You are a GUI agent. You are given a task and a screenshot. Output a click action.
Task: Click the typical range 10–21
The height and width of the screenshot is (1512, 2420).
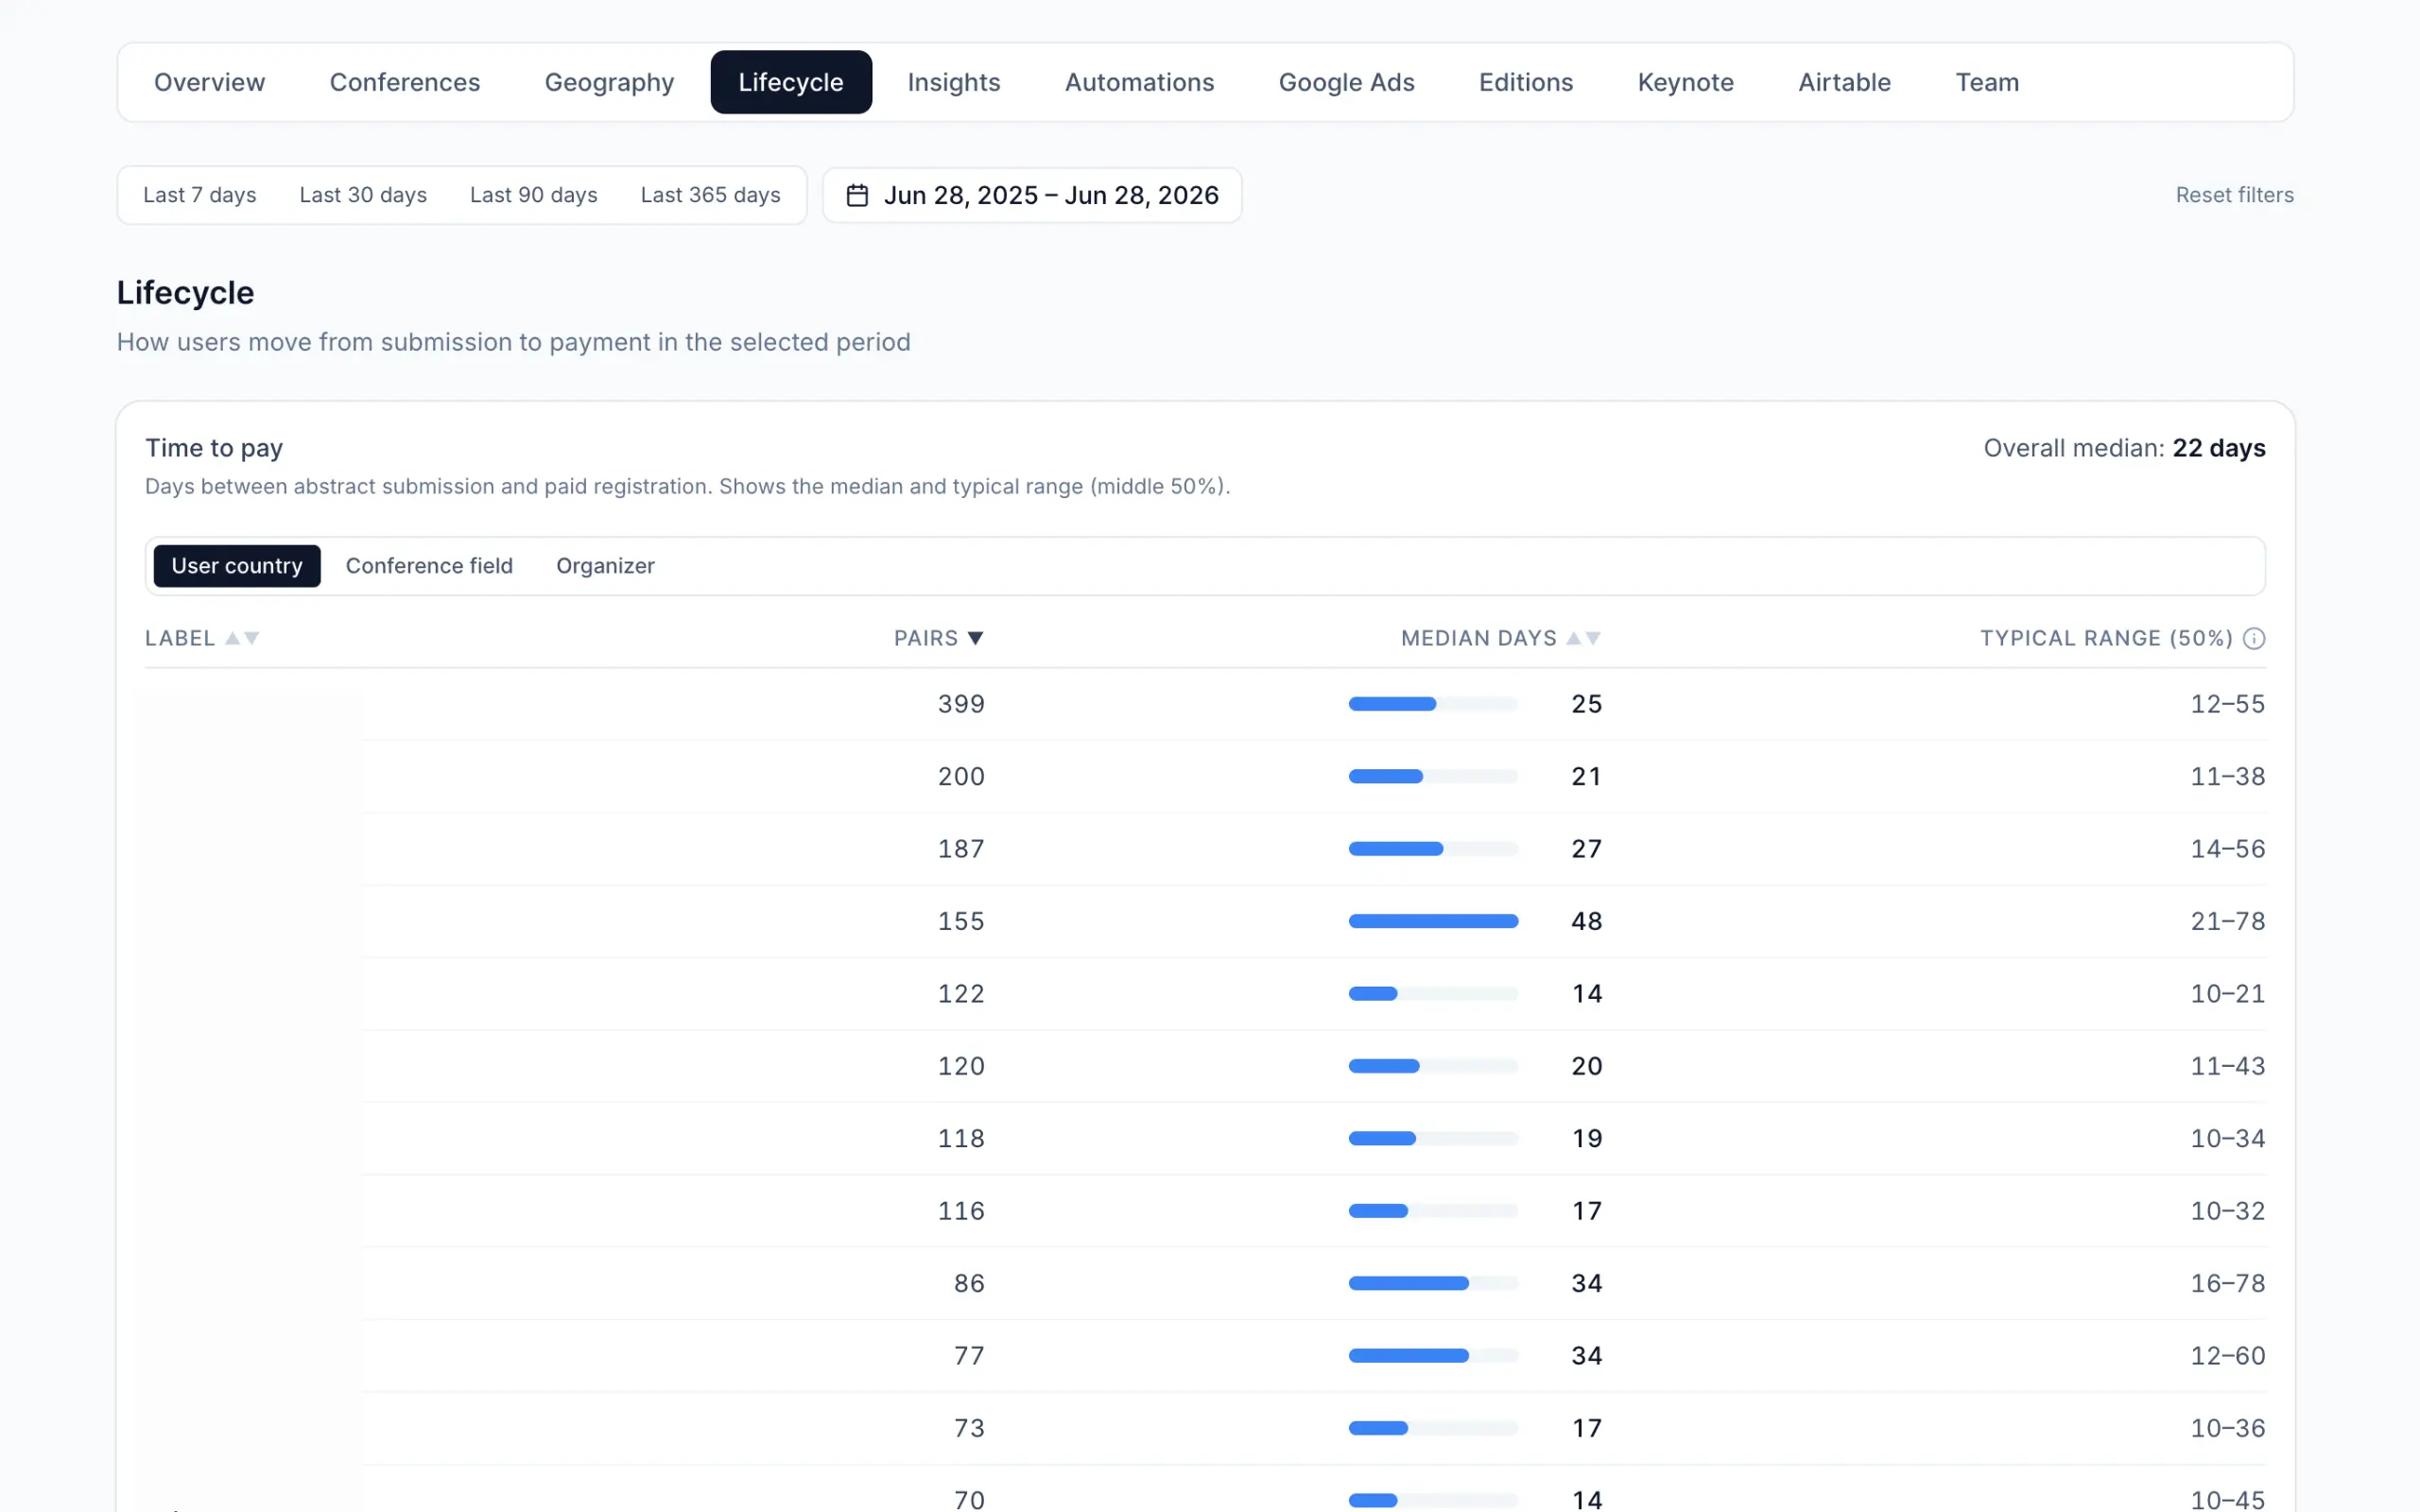[2228, 994]
